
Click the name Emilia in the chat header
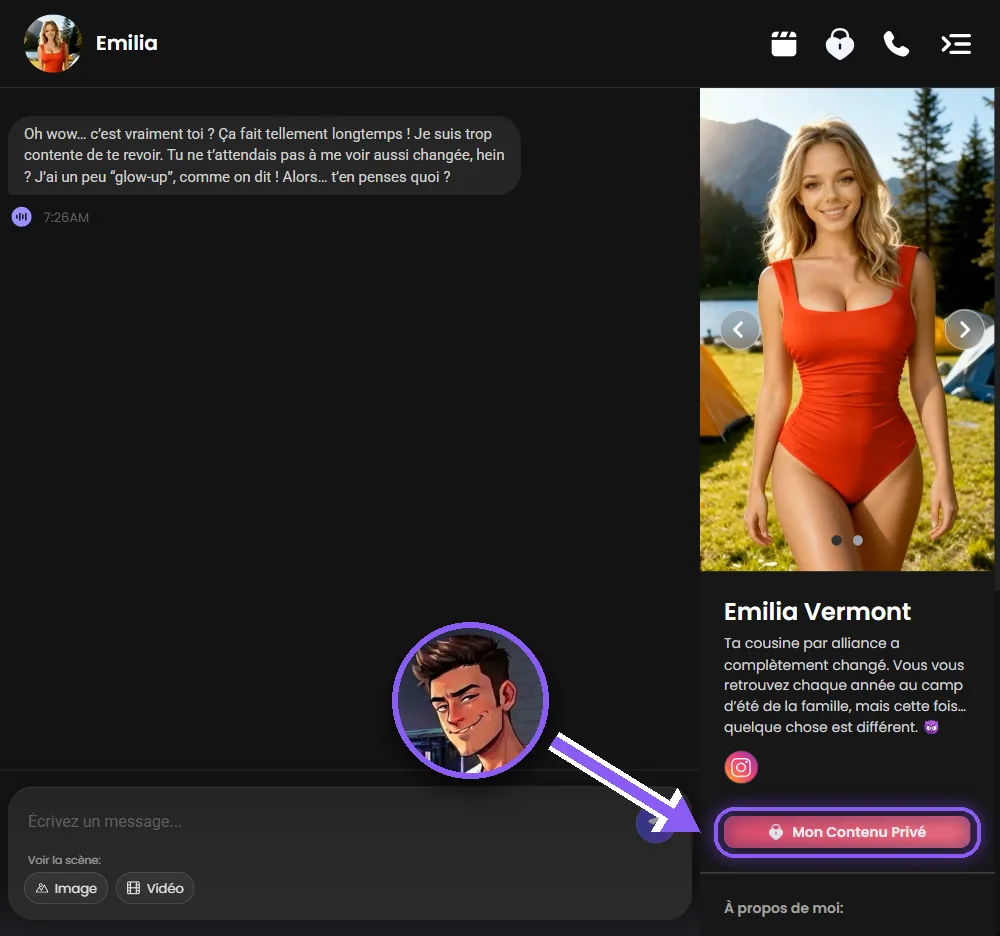[126, 43]
